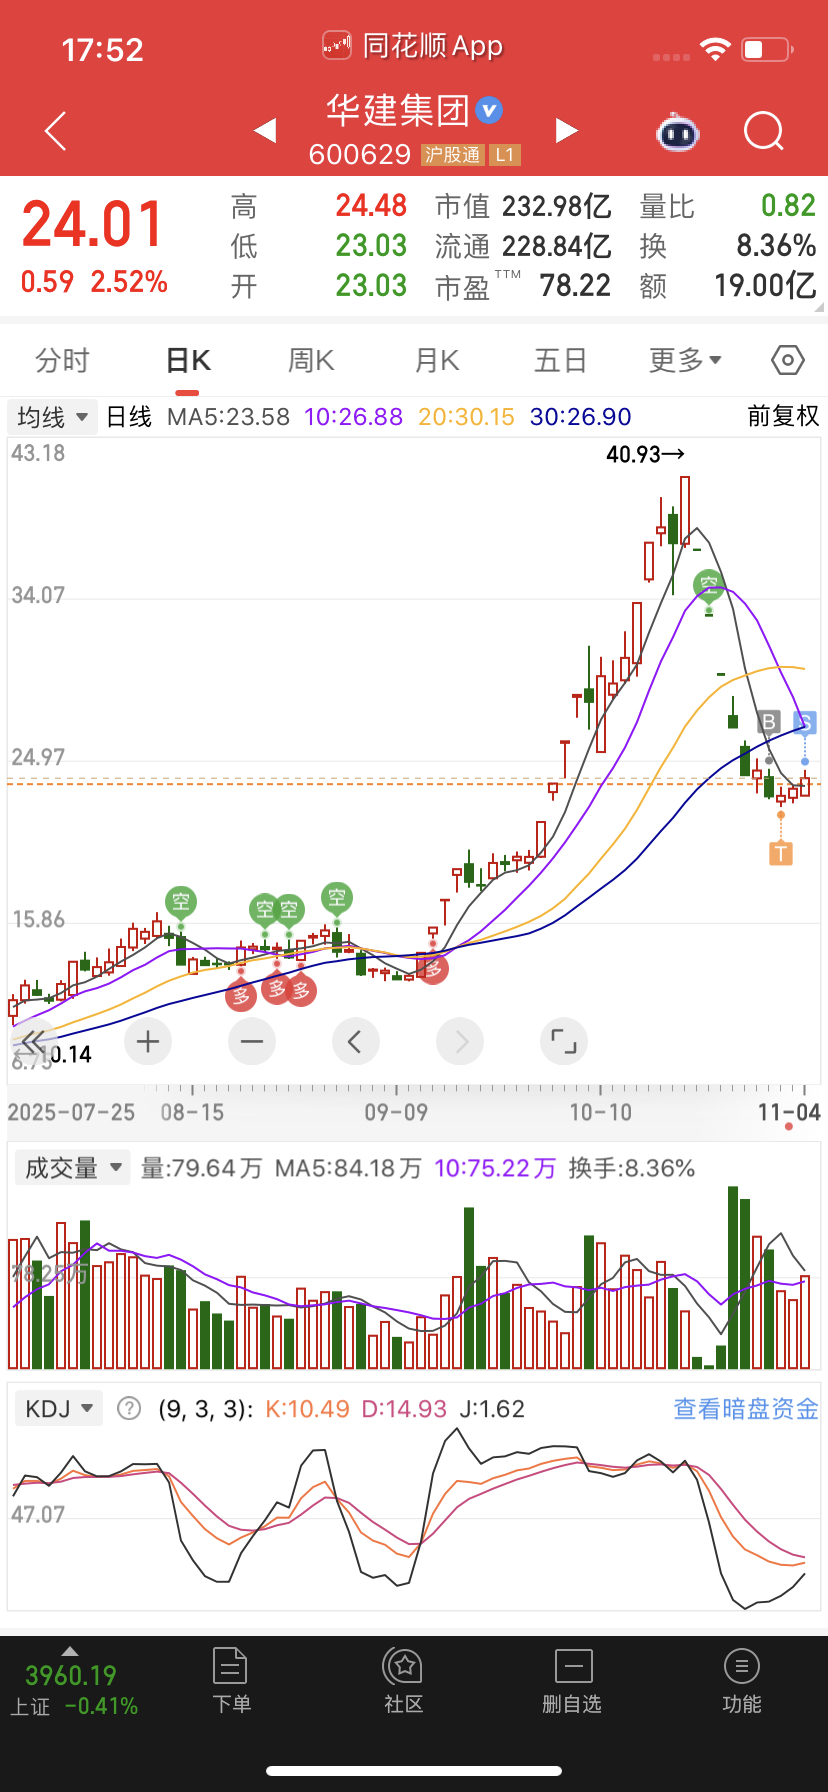
Task: Switch to 五日 tab
Action: pos(560,360)
